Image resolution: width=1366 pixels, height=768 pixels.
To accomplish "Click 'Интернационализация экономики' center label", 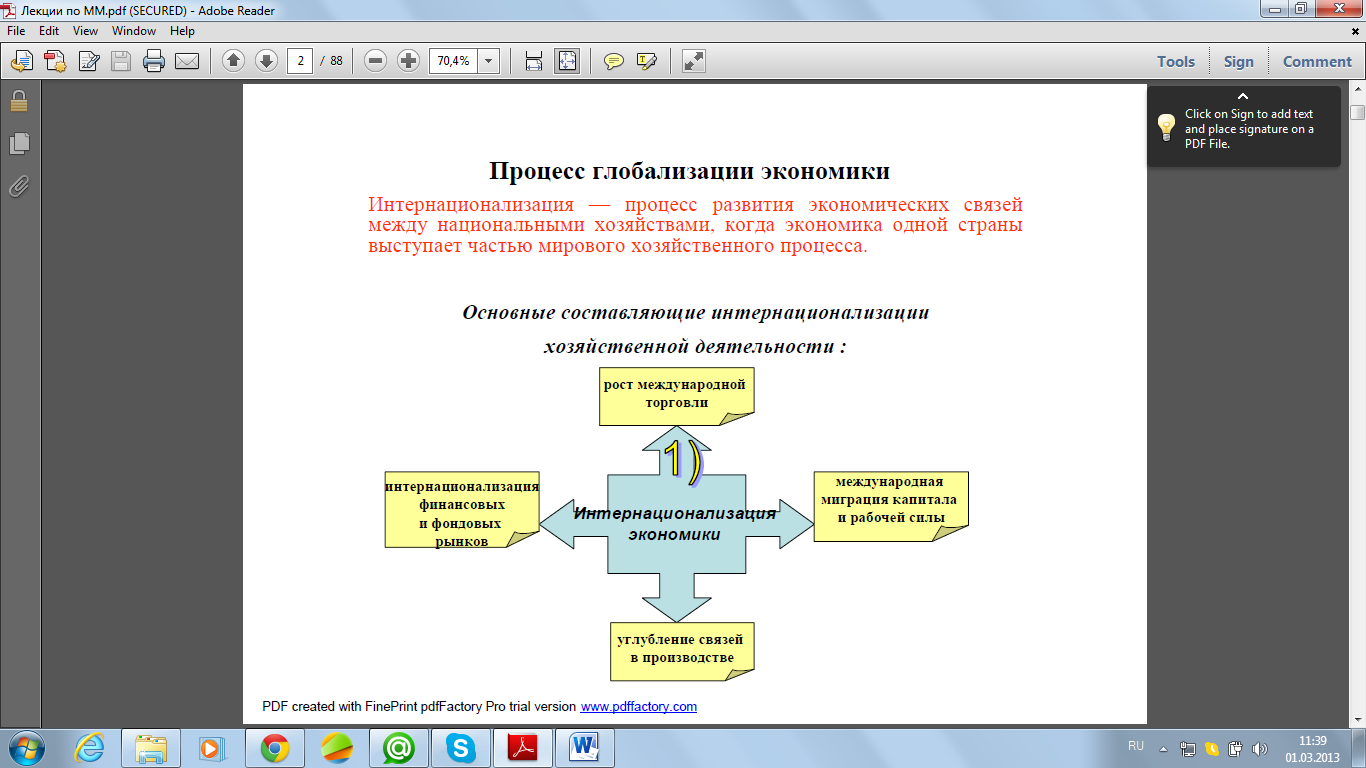I will (675, 524).
